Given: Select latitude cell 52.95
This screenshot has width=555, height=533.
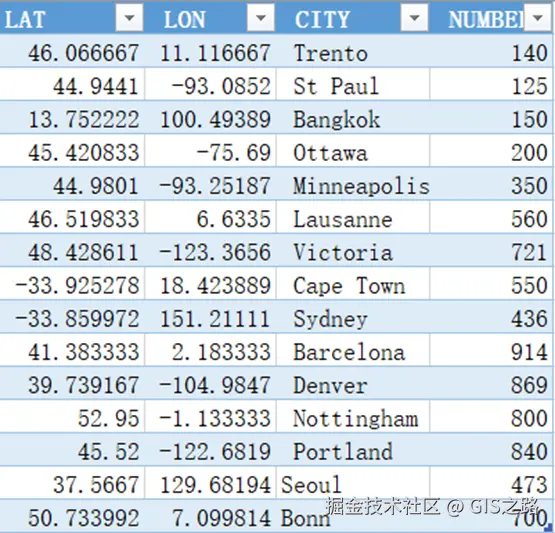Looking at the screenshot, I should click(72, 416).
